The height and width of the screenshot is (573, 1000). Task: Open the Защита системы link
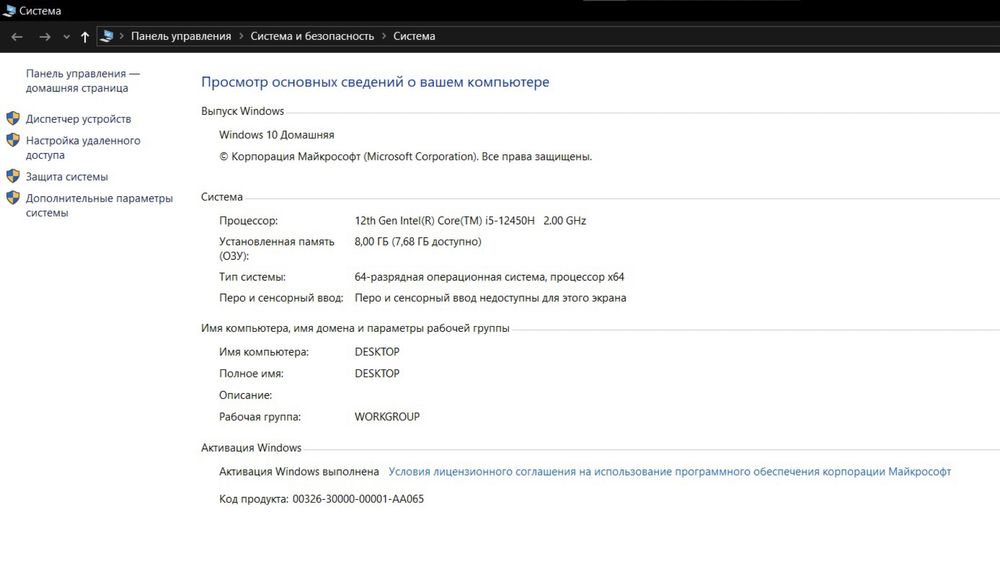pyautogui.click(x=66, y=177)
